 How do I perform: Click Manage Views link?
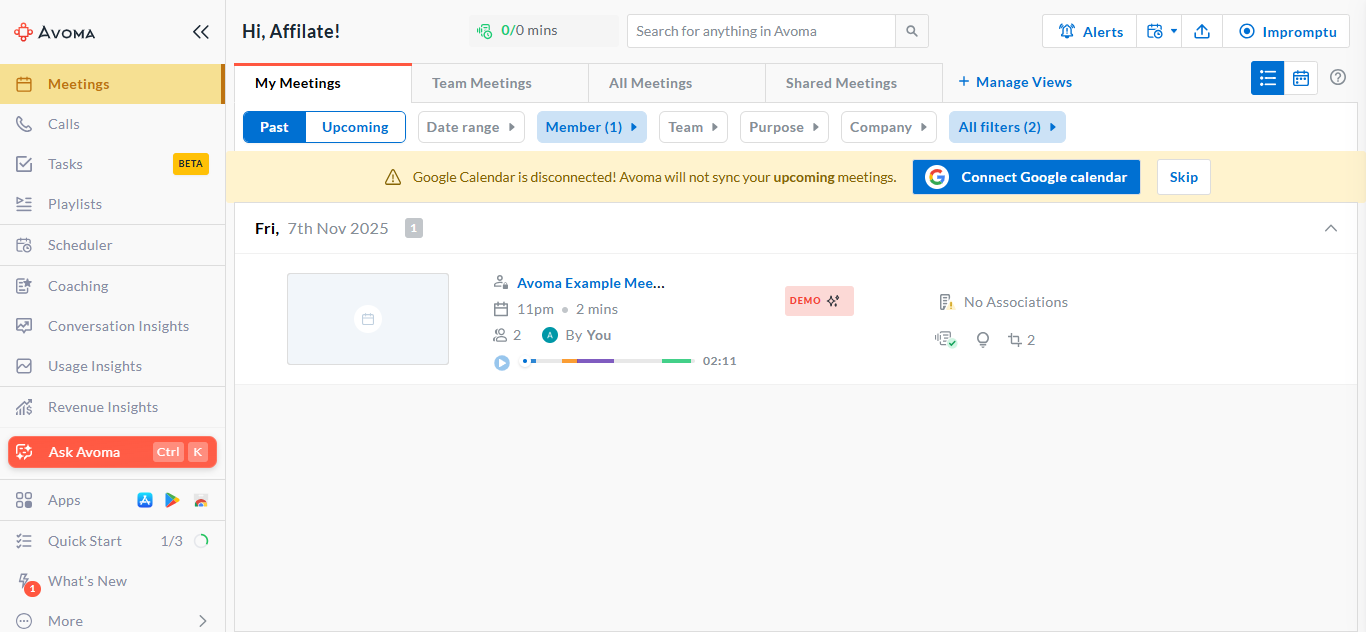[x=1015, y=82]
